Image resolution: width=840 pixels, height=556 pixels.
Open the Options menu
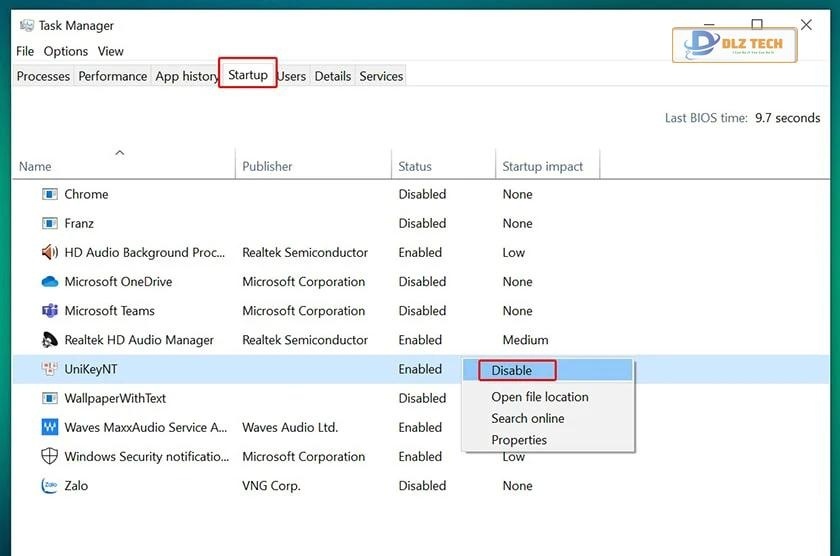pyautogui.click(x=66, y=51)
